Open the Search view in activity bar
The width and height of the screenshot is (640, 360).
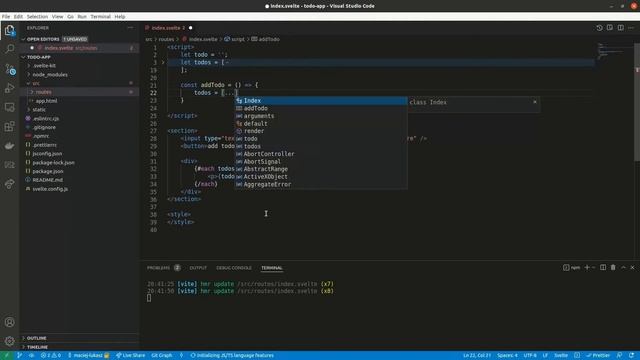9,49
